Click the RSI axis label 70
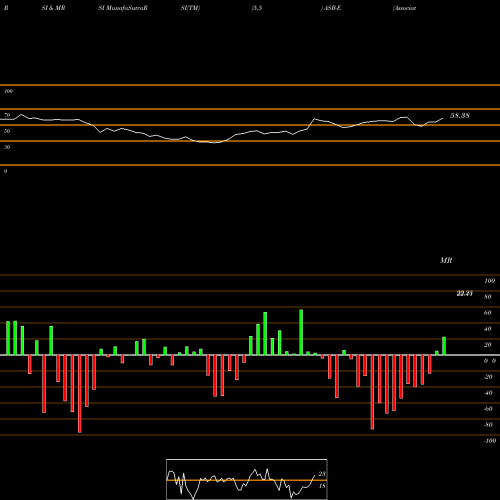This screenshot has width=500, height=500. click(7, 115)
